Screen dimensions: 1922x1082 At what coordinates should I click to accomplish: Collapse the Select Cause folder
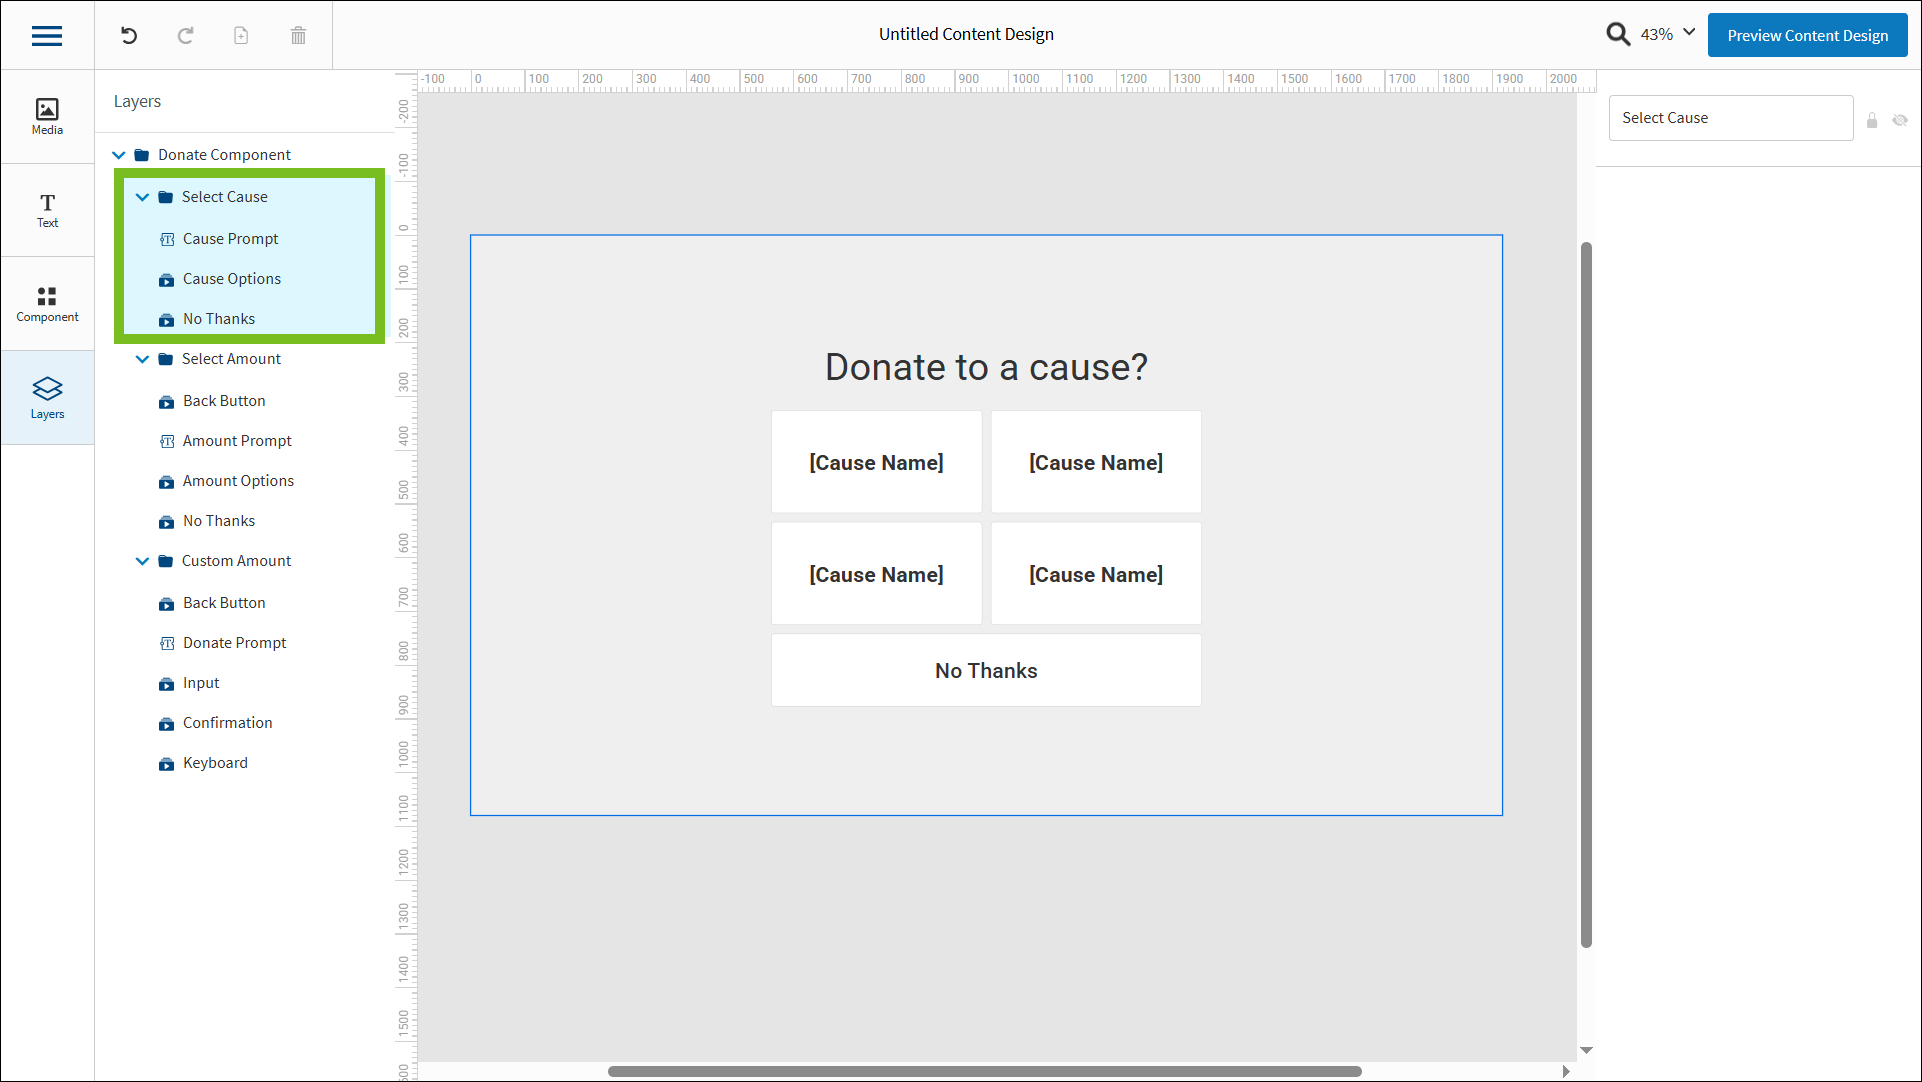pos(142,196)
